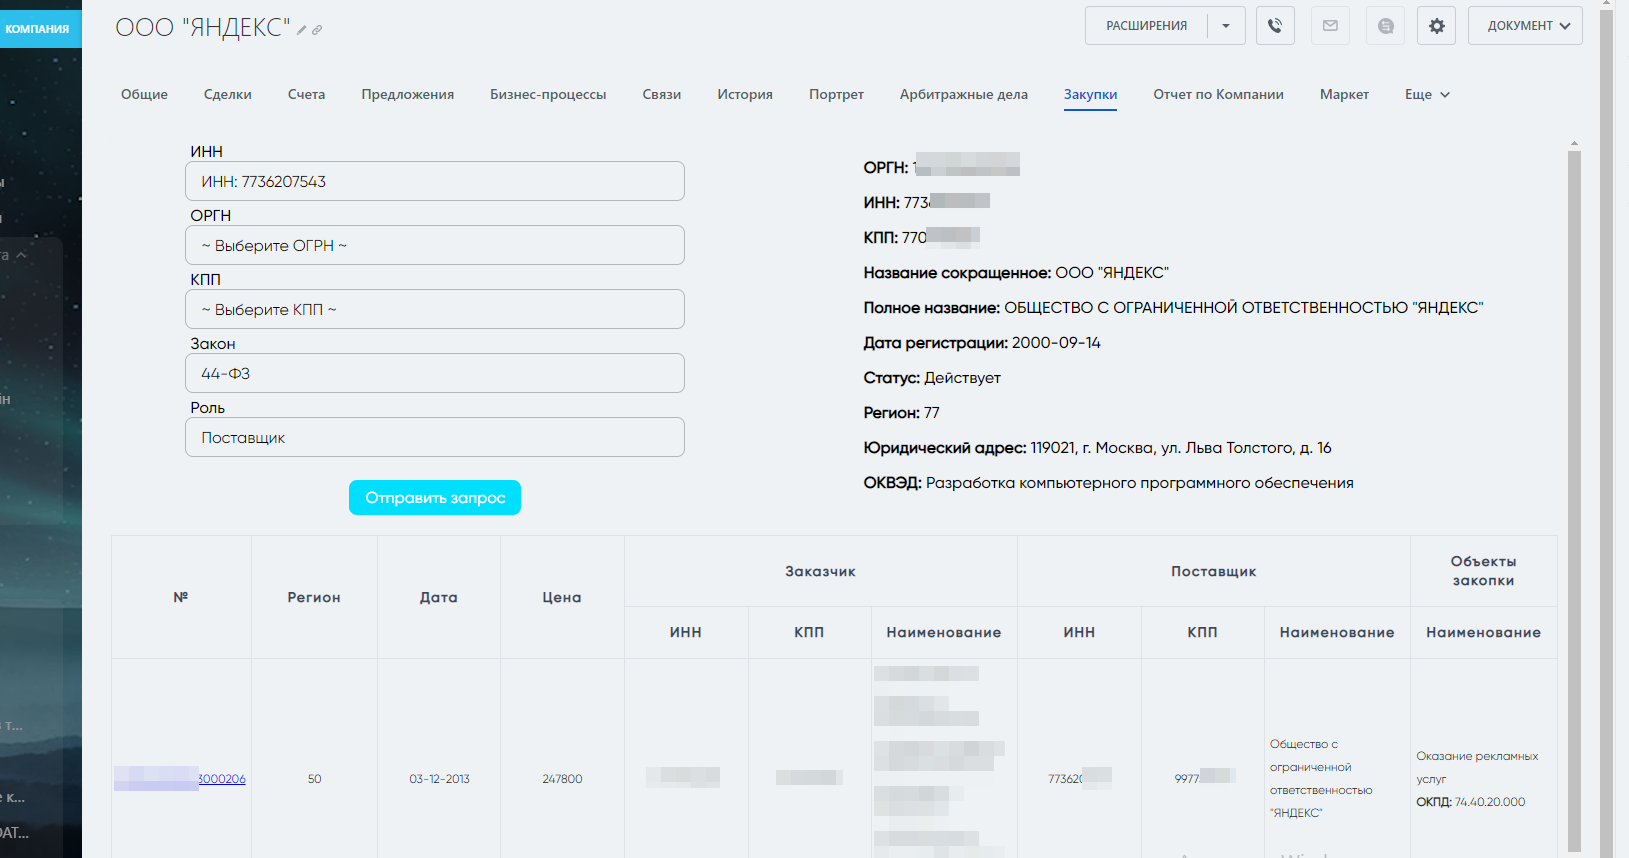Screen dimensions: 1629x858
Task: Click the envelope email icon
Action: (x=1330, y=26)
